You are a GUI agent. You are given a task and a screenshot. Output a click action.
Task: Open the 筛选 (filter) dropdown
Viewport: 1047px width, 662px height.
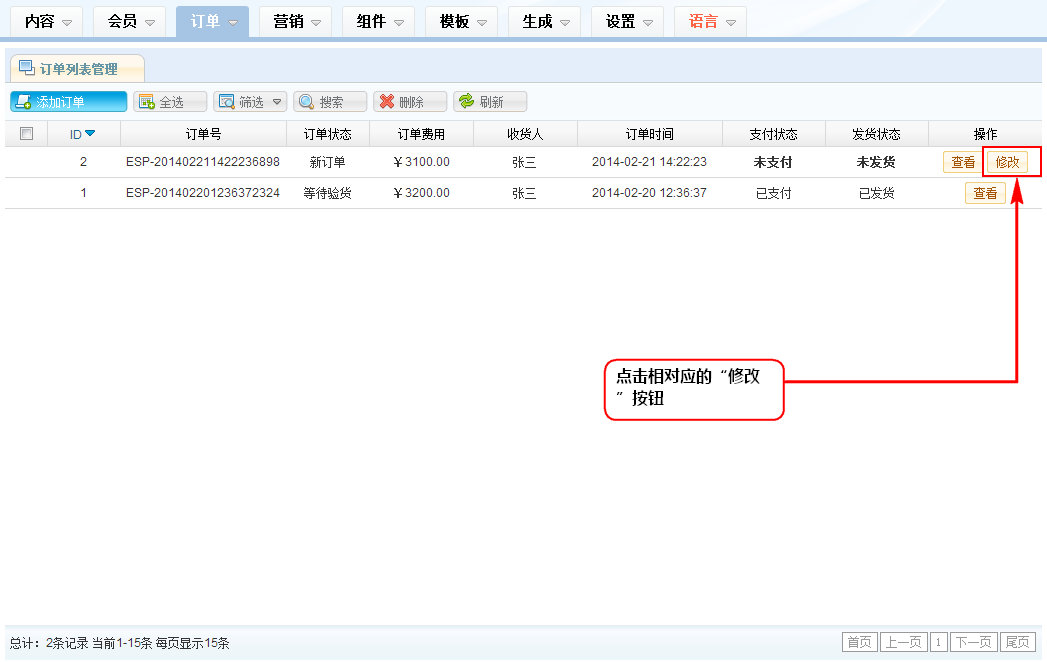click(x=250, y=102)
